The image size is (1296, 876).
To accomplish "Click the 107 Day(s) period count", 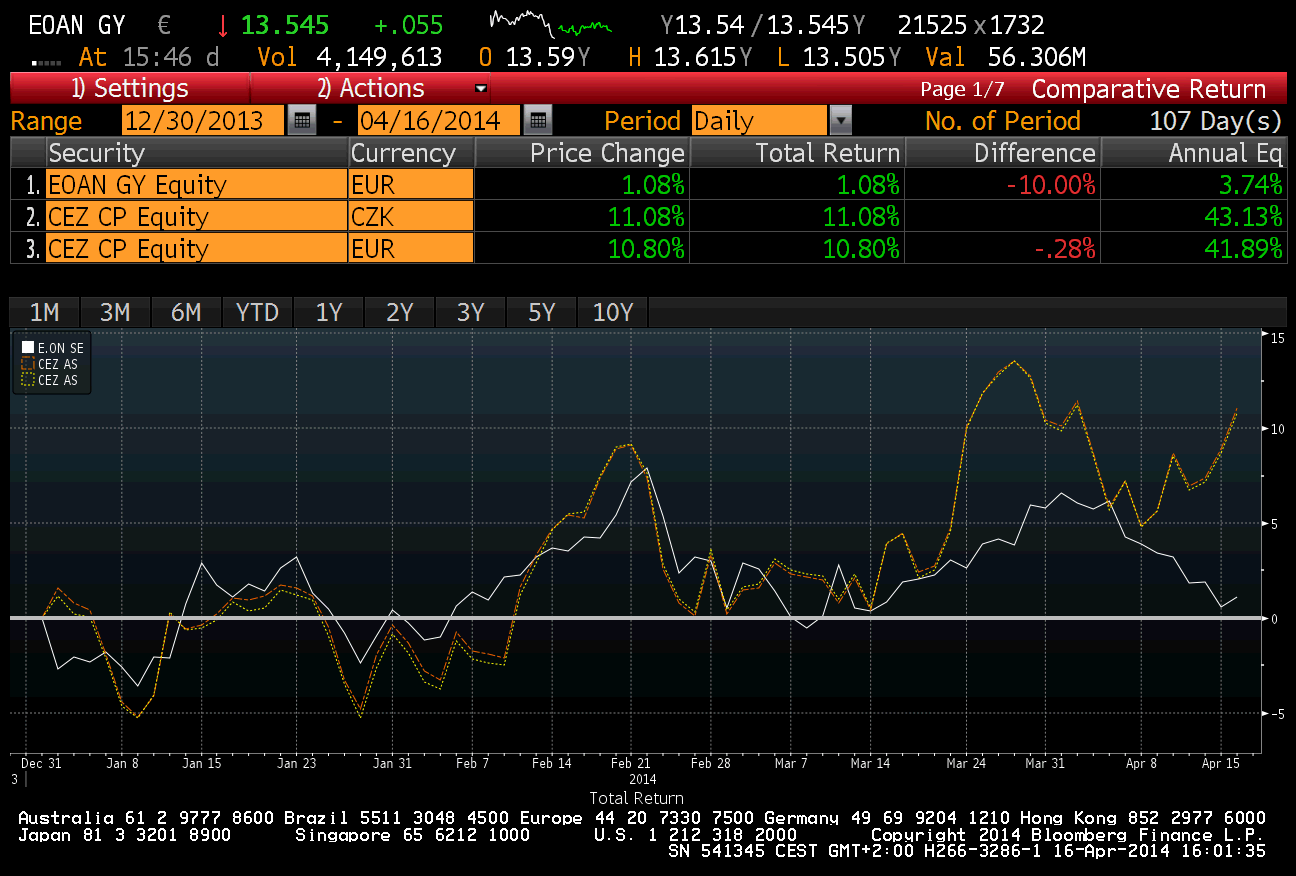I will click(1215, 121).
